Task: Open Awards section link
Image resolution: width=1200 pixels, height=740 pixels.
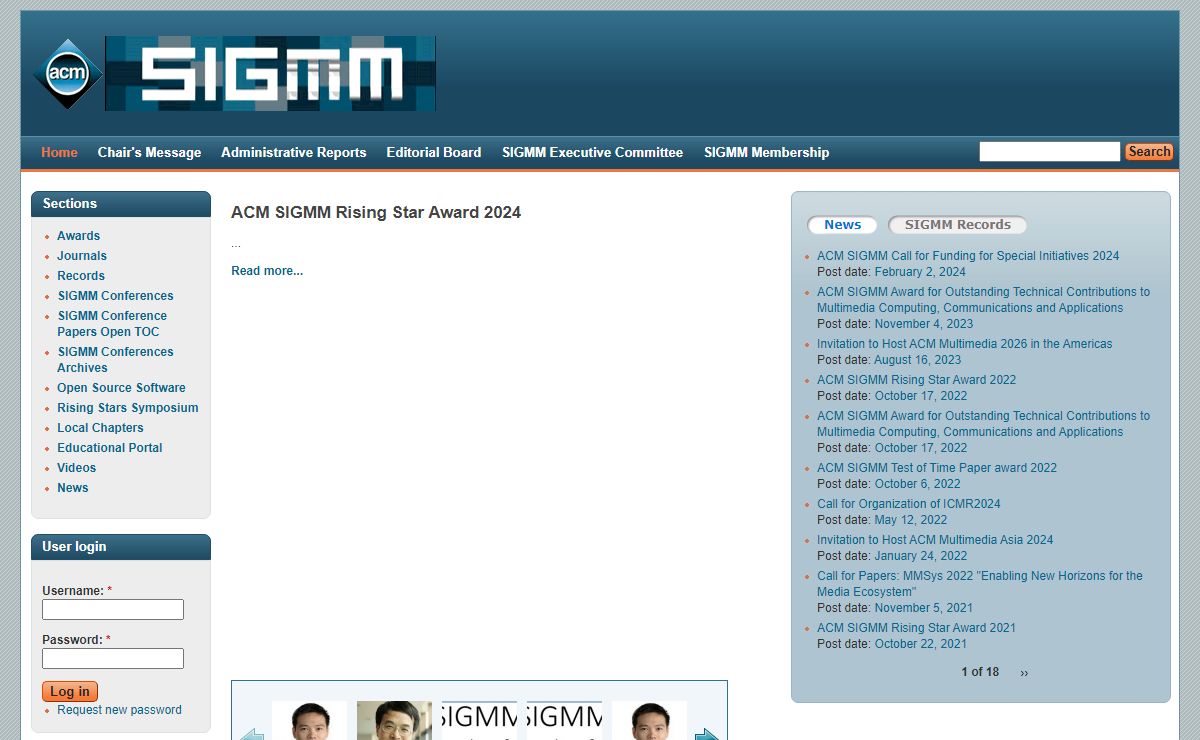Action: tap(78, 236)
